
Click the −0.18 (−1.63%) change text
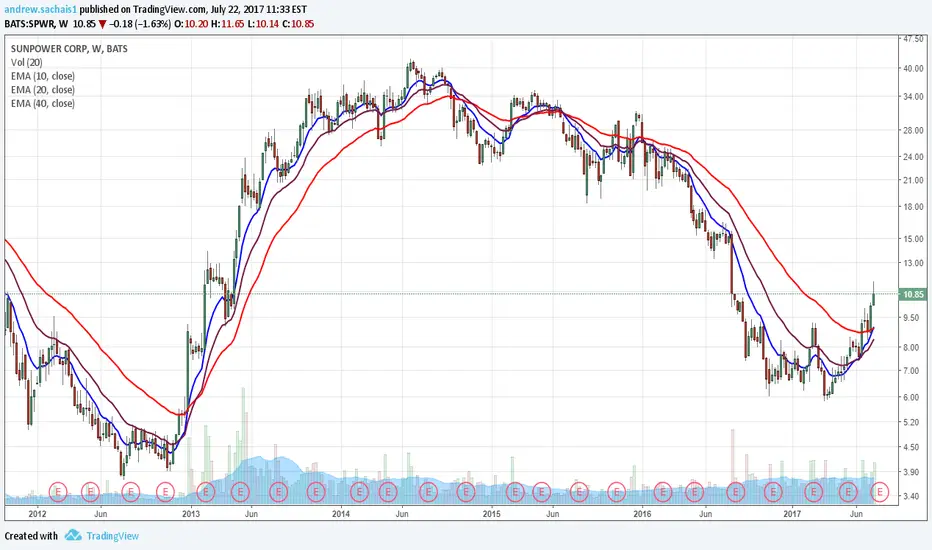coord(140,24)
